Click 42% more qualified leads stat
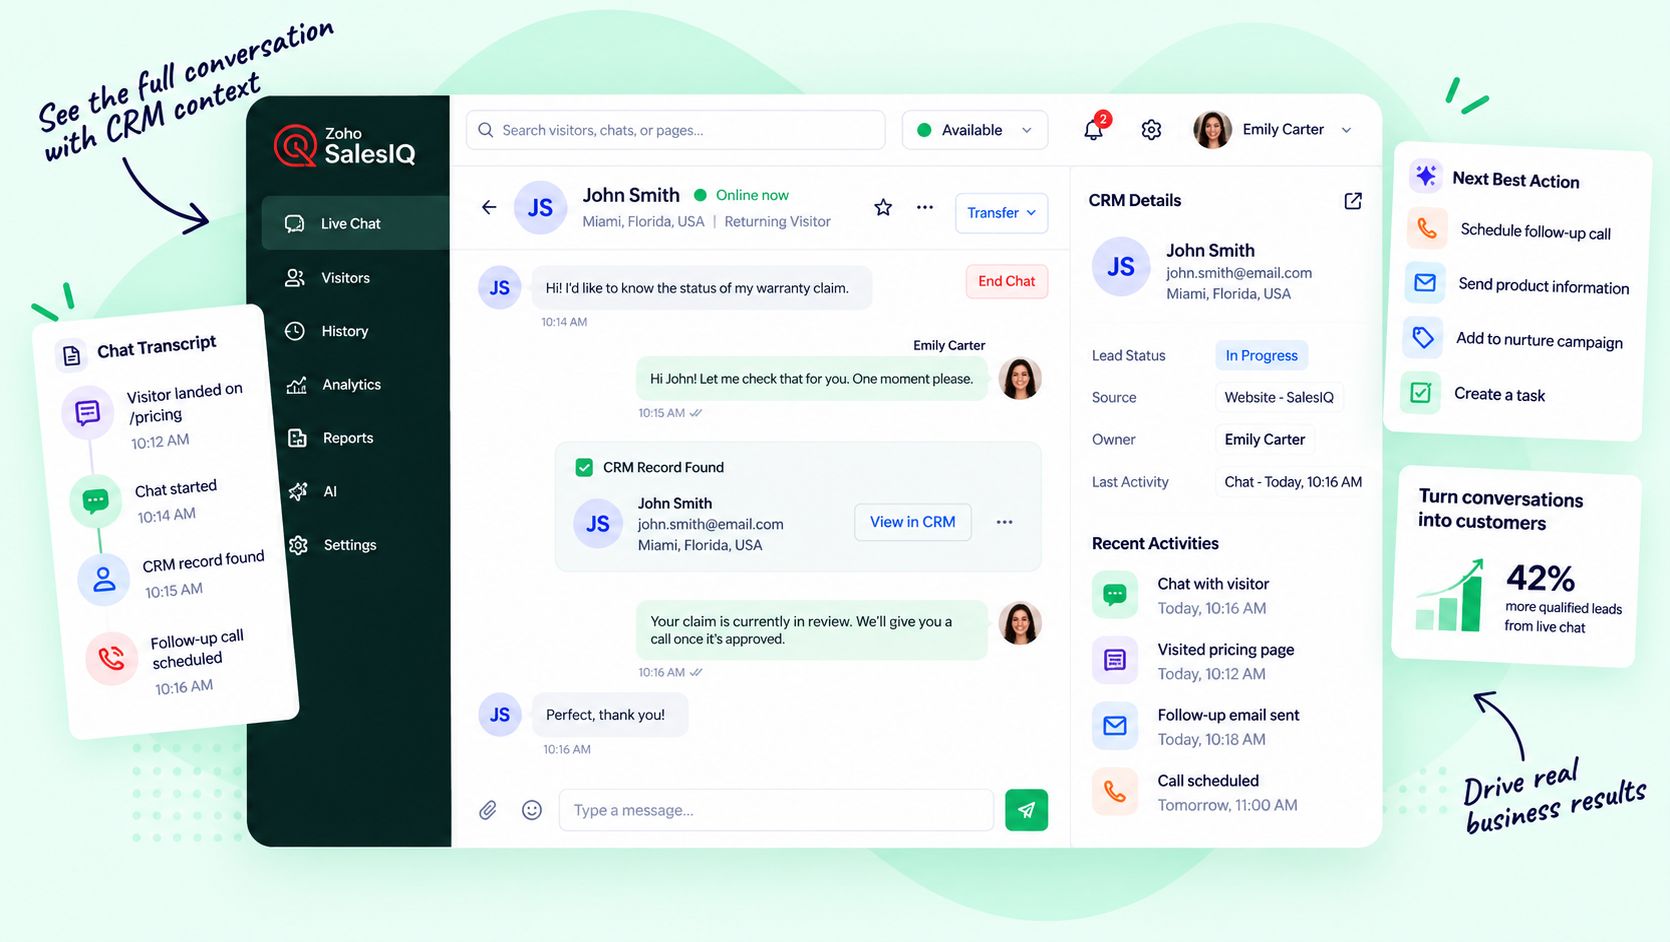 click(1563, 598)
